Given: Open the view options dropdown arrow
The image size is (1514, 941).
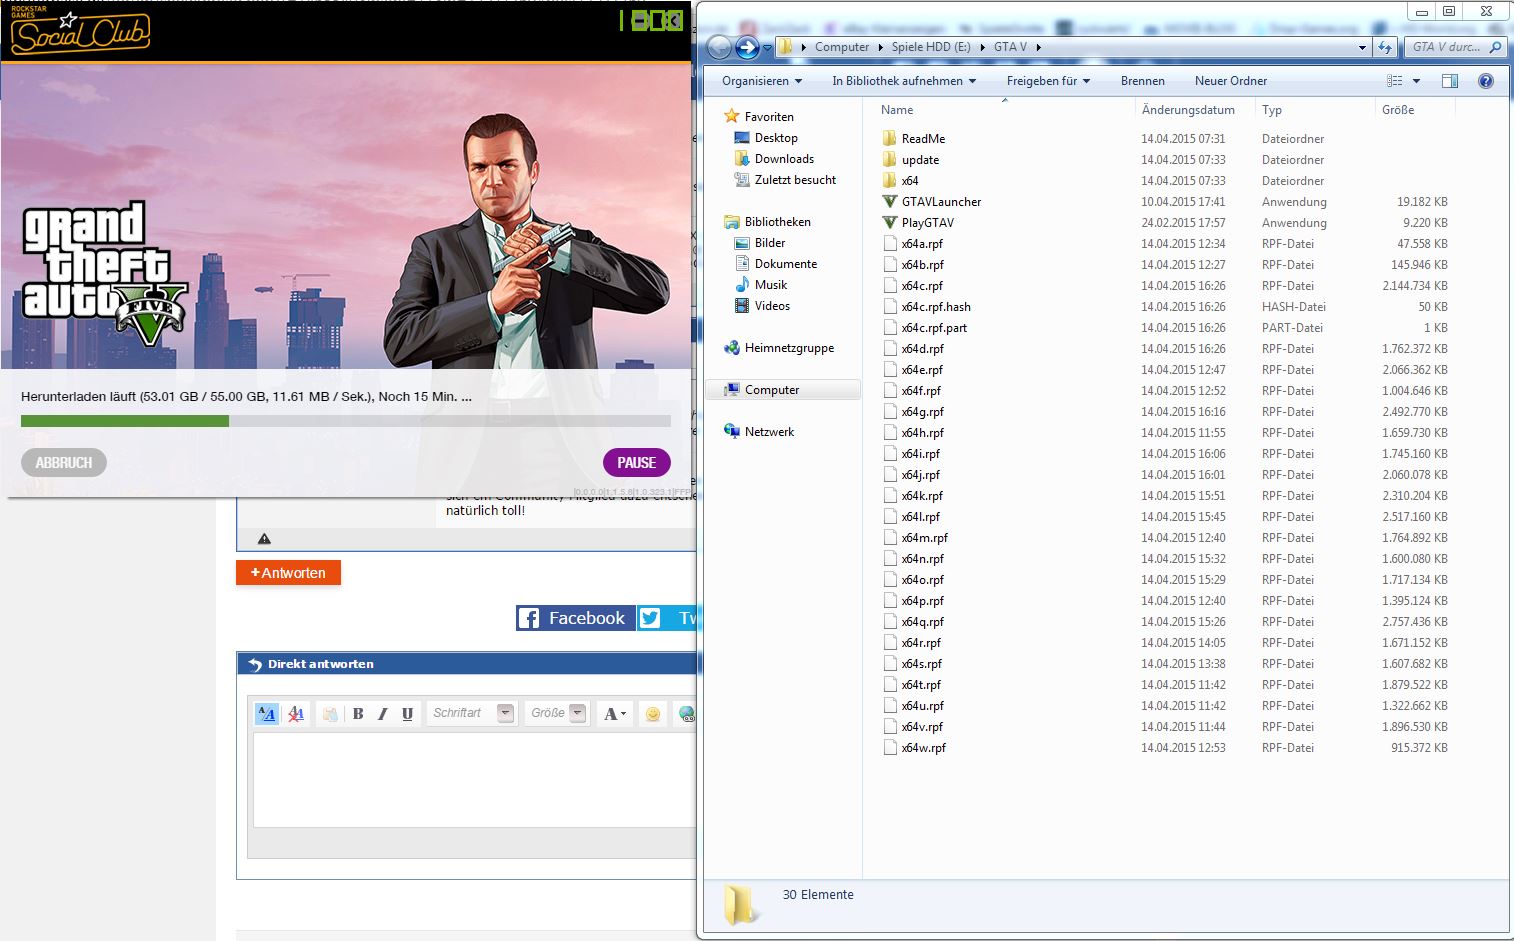Looking at the screenshot, I should pyautogui.click(x=1416, y=81).
